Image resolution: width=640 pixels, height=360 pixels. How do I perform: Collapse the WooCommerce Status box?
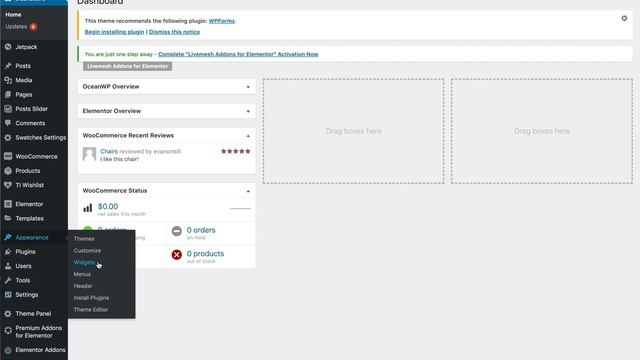click(x=248, y=191)
